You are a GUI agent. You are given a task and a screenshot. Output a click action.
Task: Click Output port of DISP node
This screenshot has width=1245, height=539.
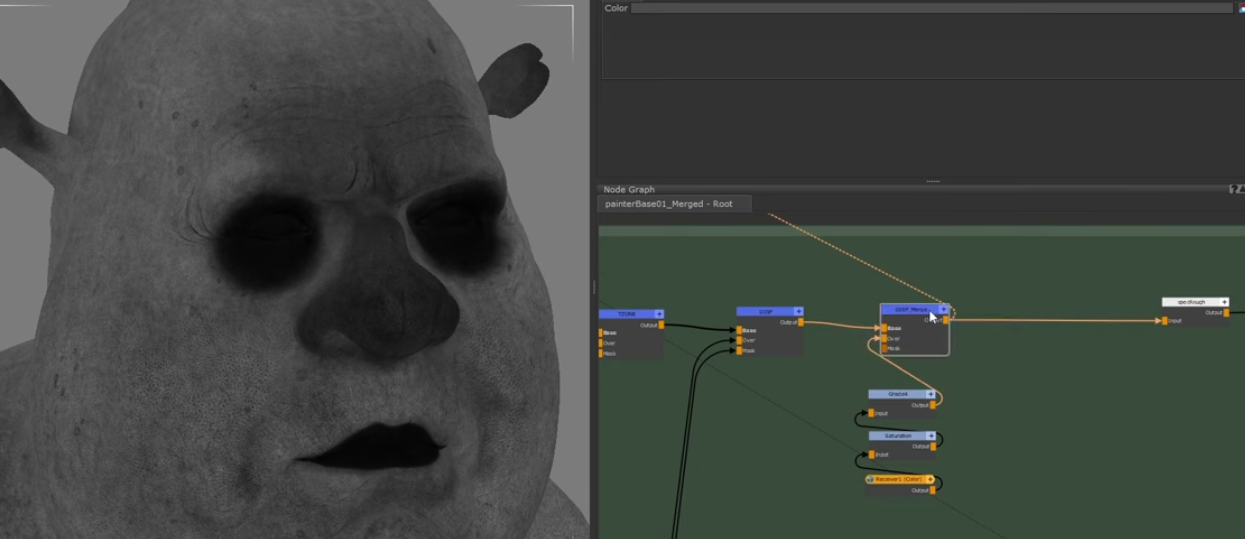coord(800,322)
